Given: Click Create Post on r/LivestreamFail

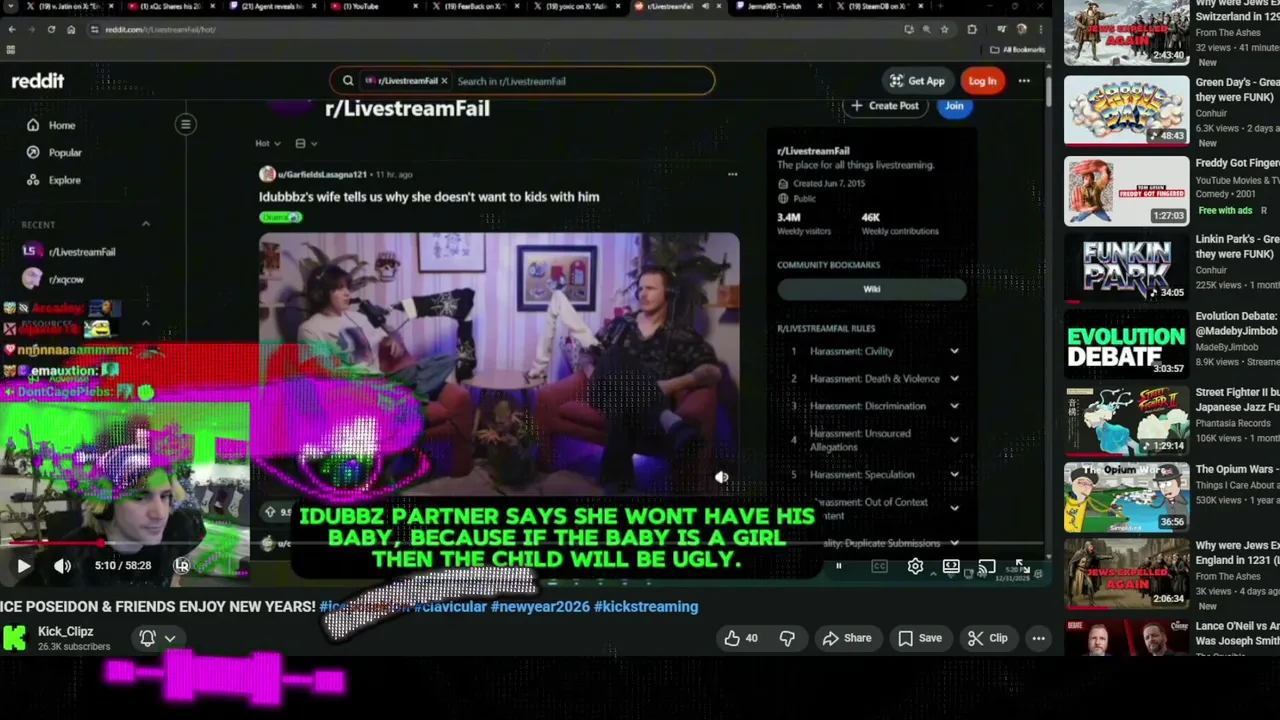Looking at the screenshot, I should click(884, 105).
